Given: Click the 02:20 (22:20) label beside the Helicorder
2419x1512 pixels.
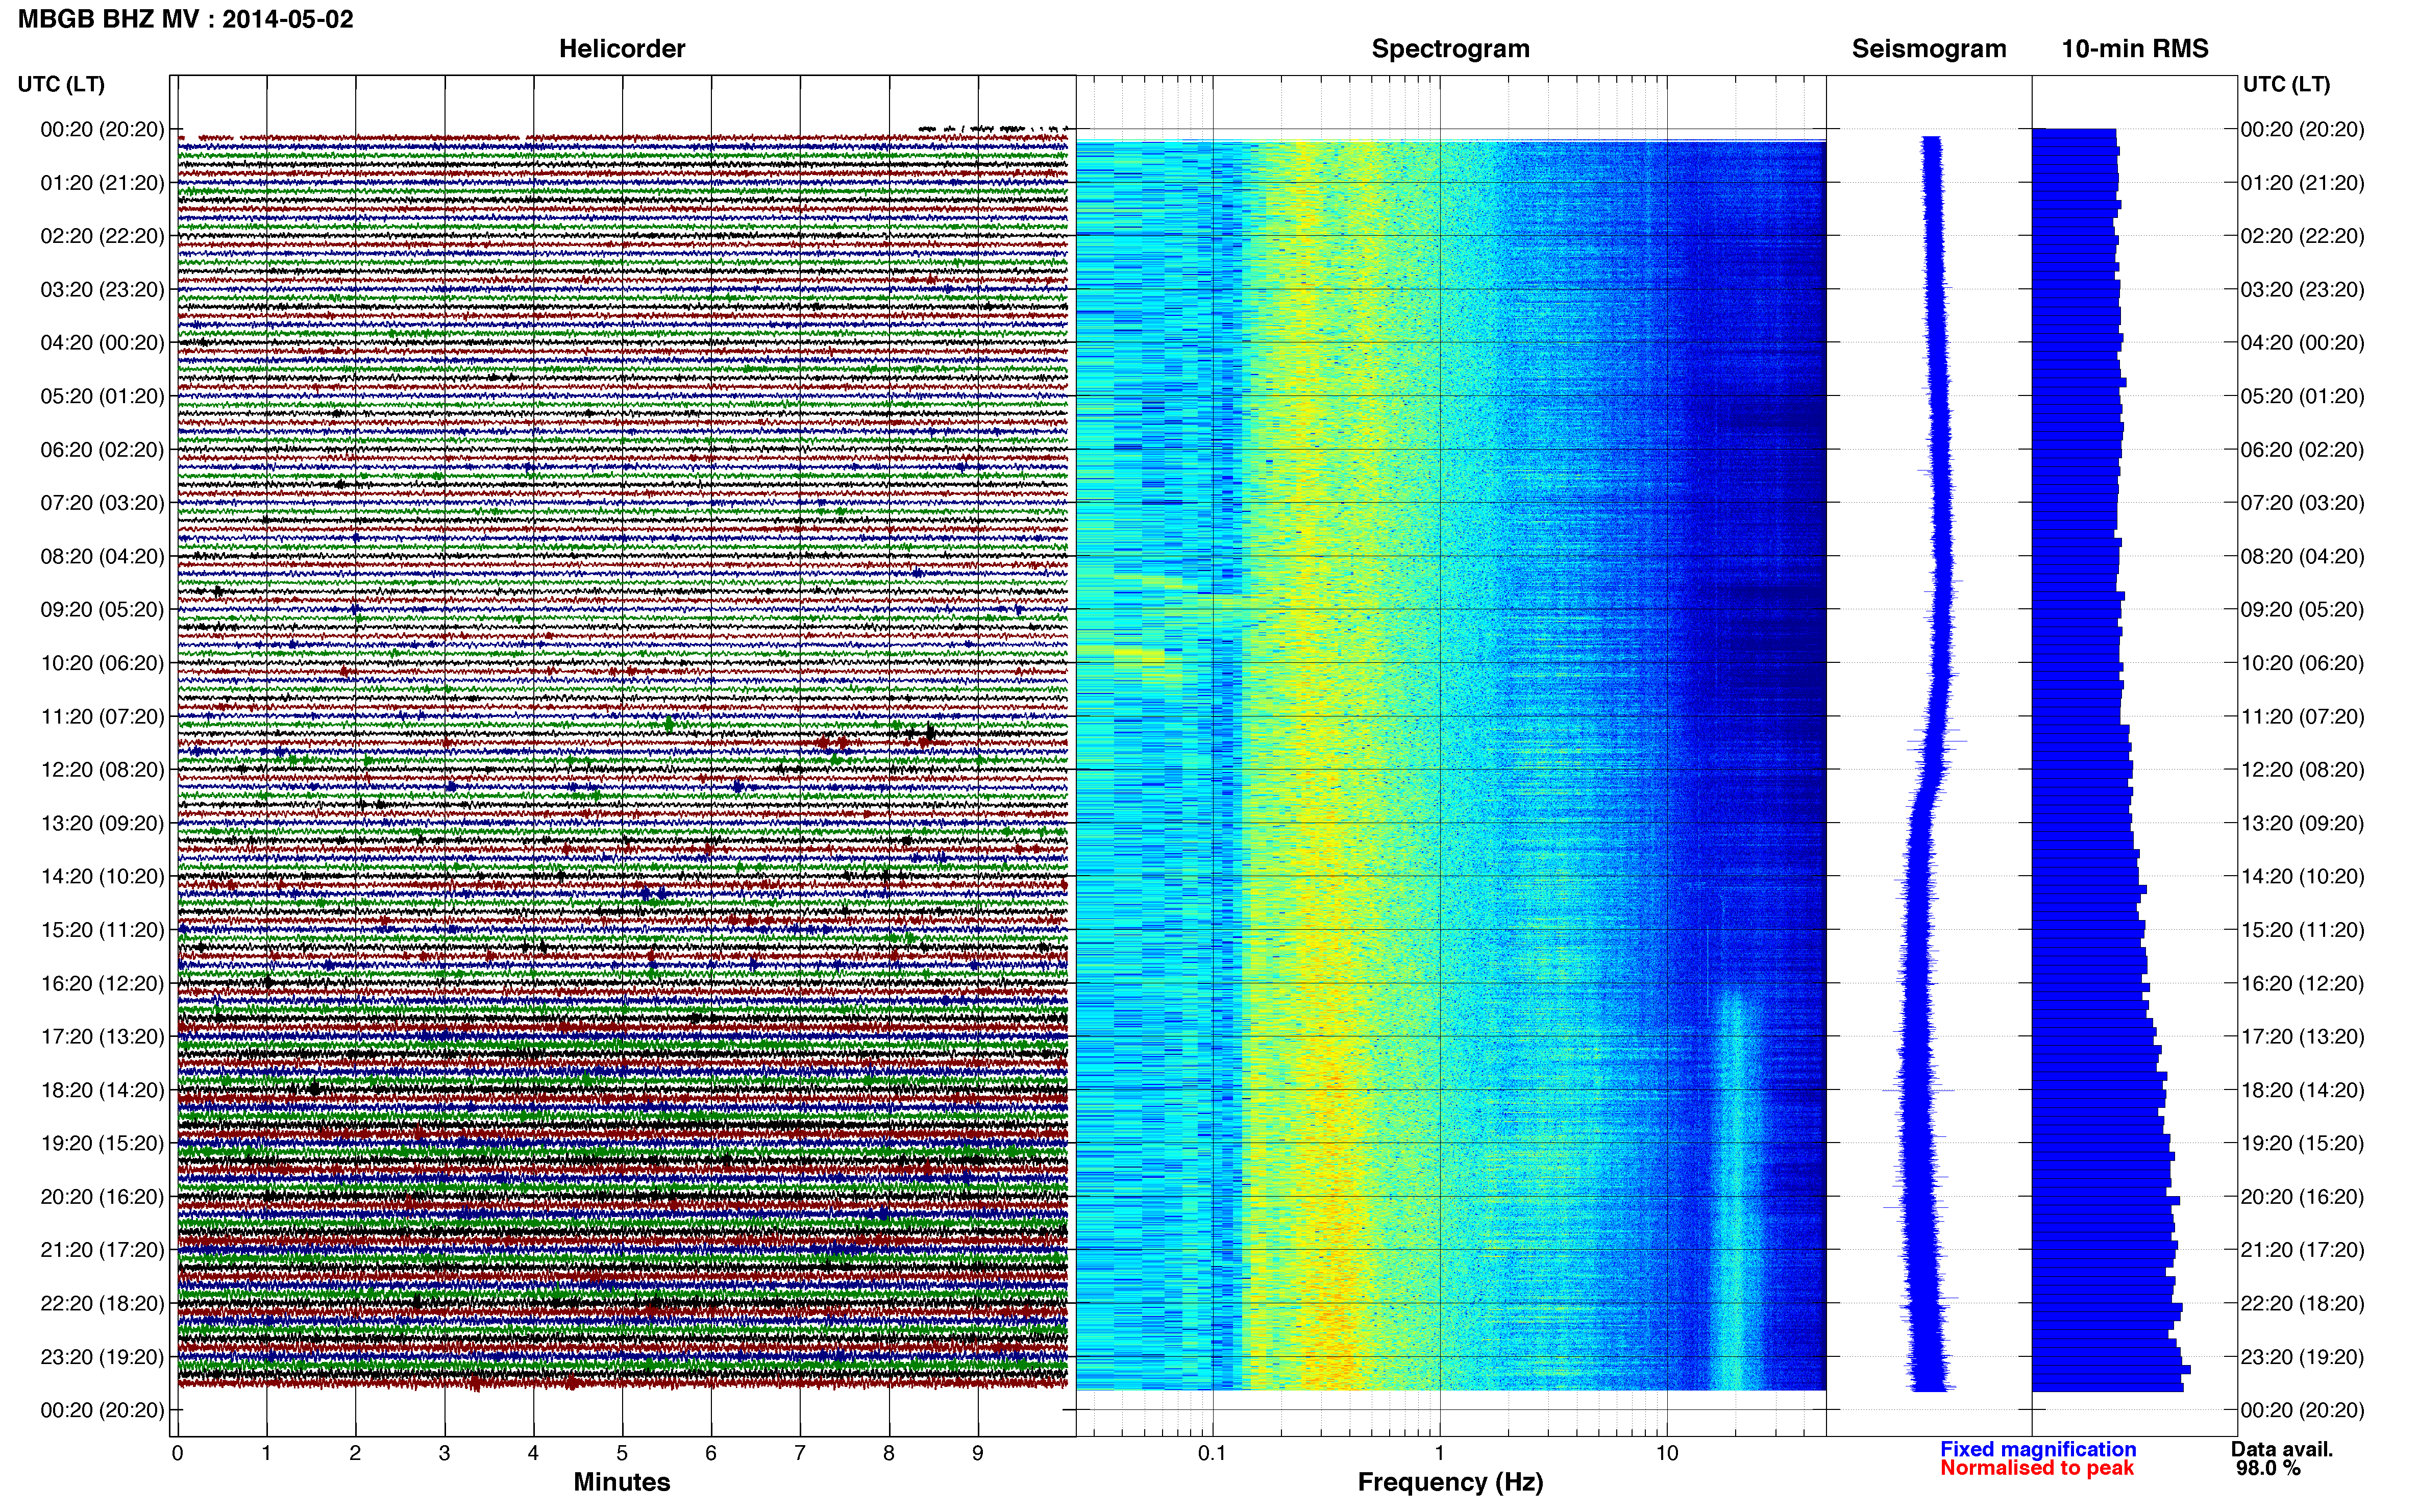Looking at the screenshot, I should (x=102, y=236).
